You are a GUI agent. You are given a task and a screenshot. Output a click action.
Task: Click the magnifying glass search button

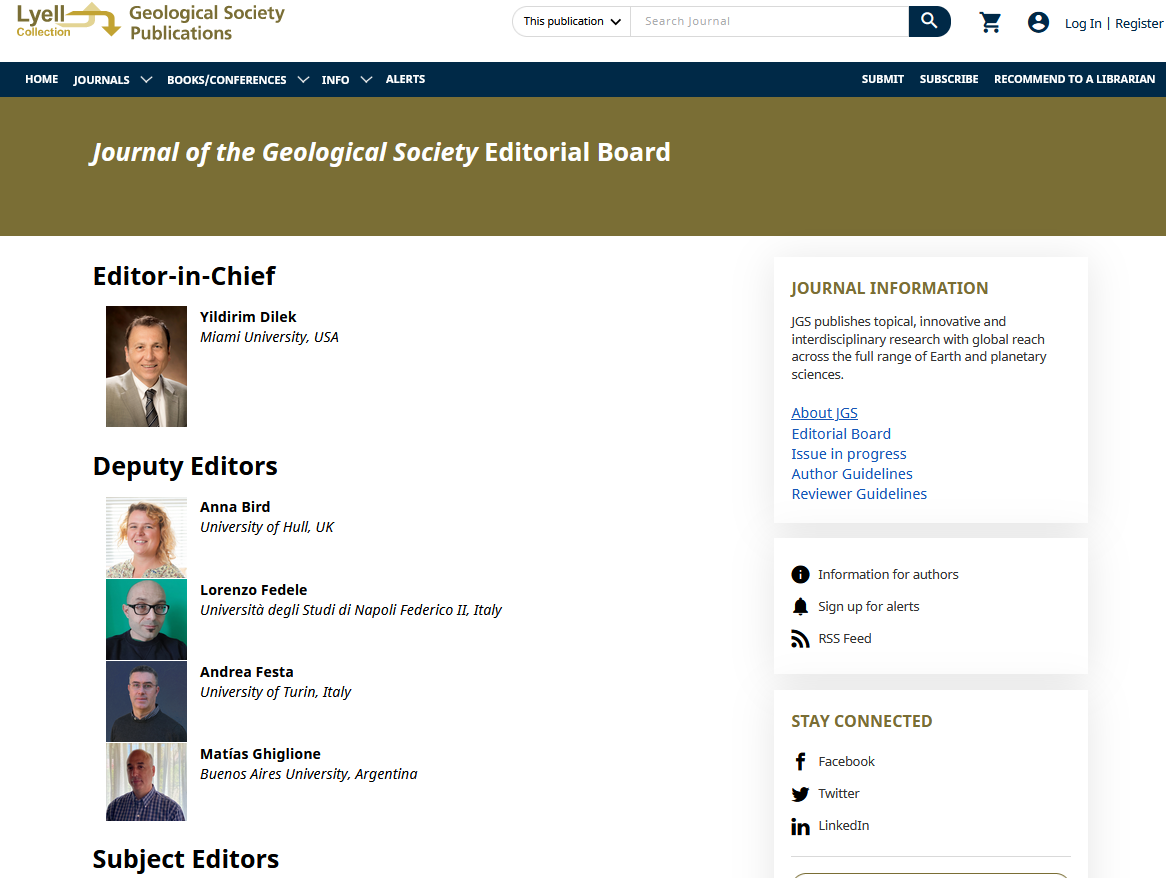(x=929, y=21)
